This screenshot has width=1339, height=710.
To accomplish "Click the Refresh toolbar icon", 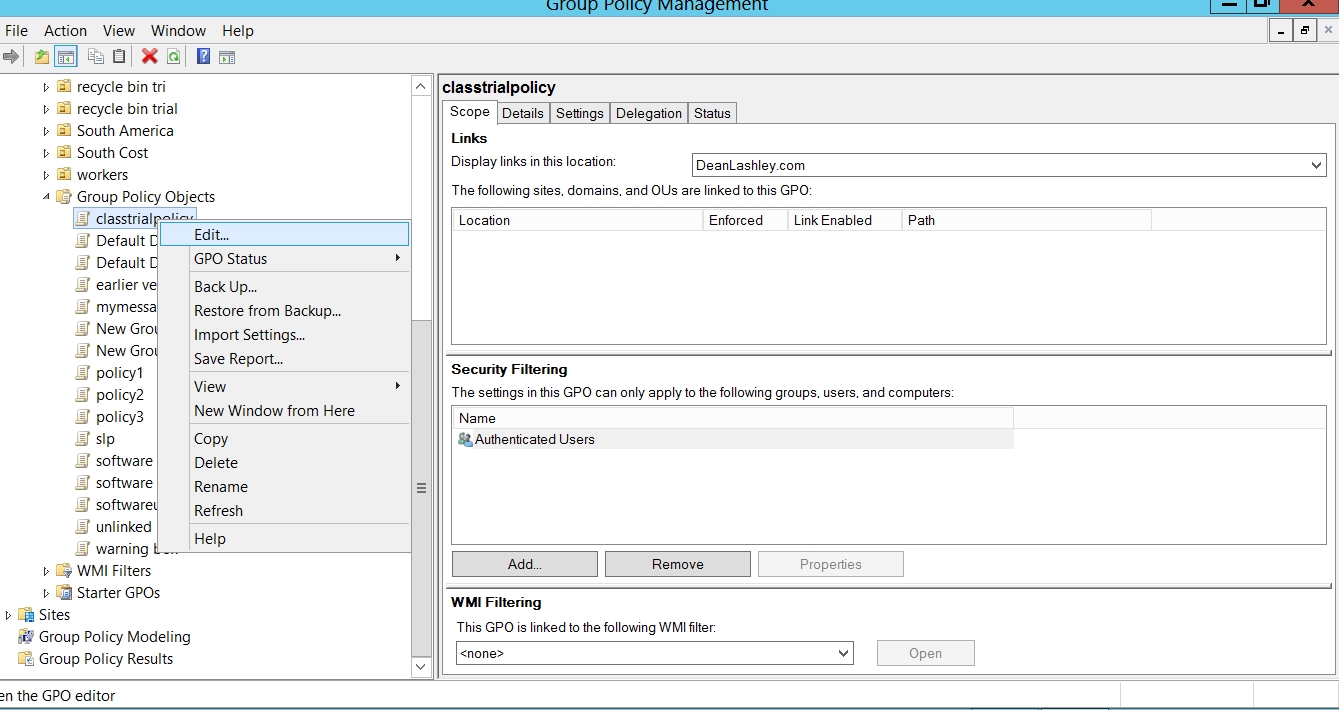I will tap(174, 57).
